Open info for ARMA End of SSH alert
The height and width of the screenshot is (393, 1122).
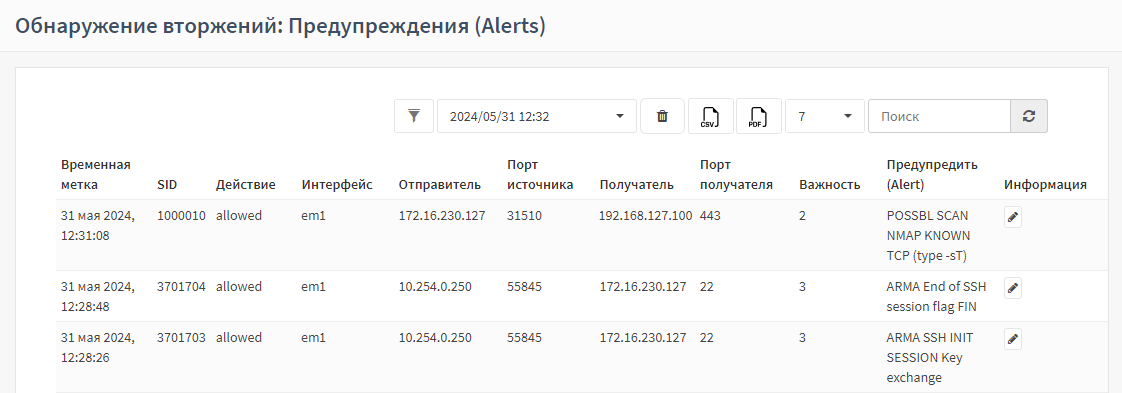click(x=1013, y=288)
